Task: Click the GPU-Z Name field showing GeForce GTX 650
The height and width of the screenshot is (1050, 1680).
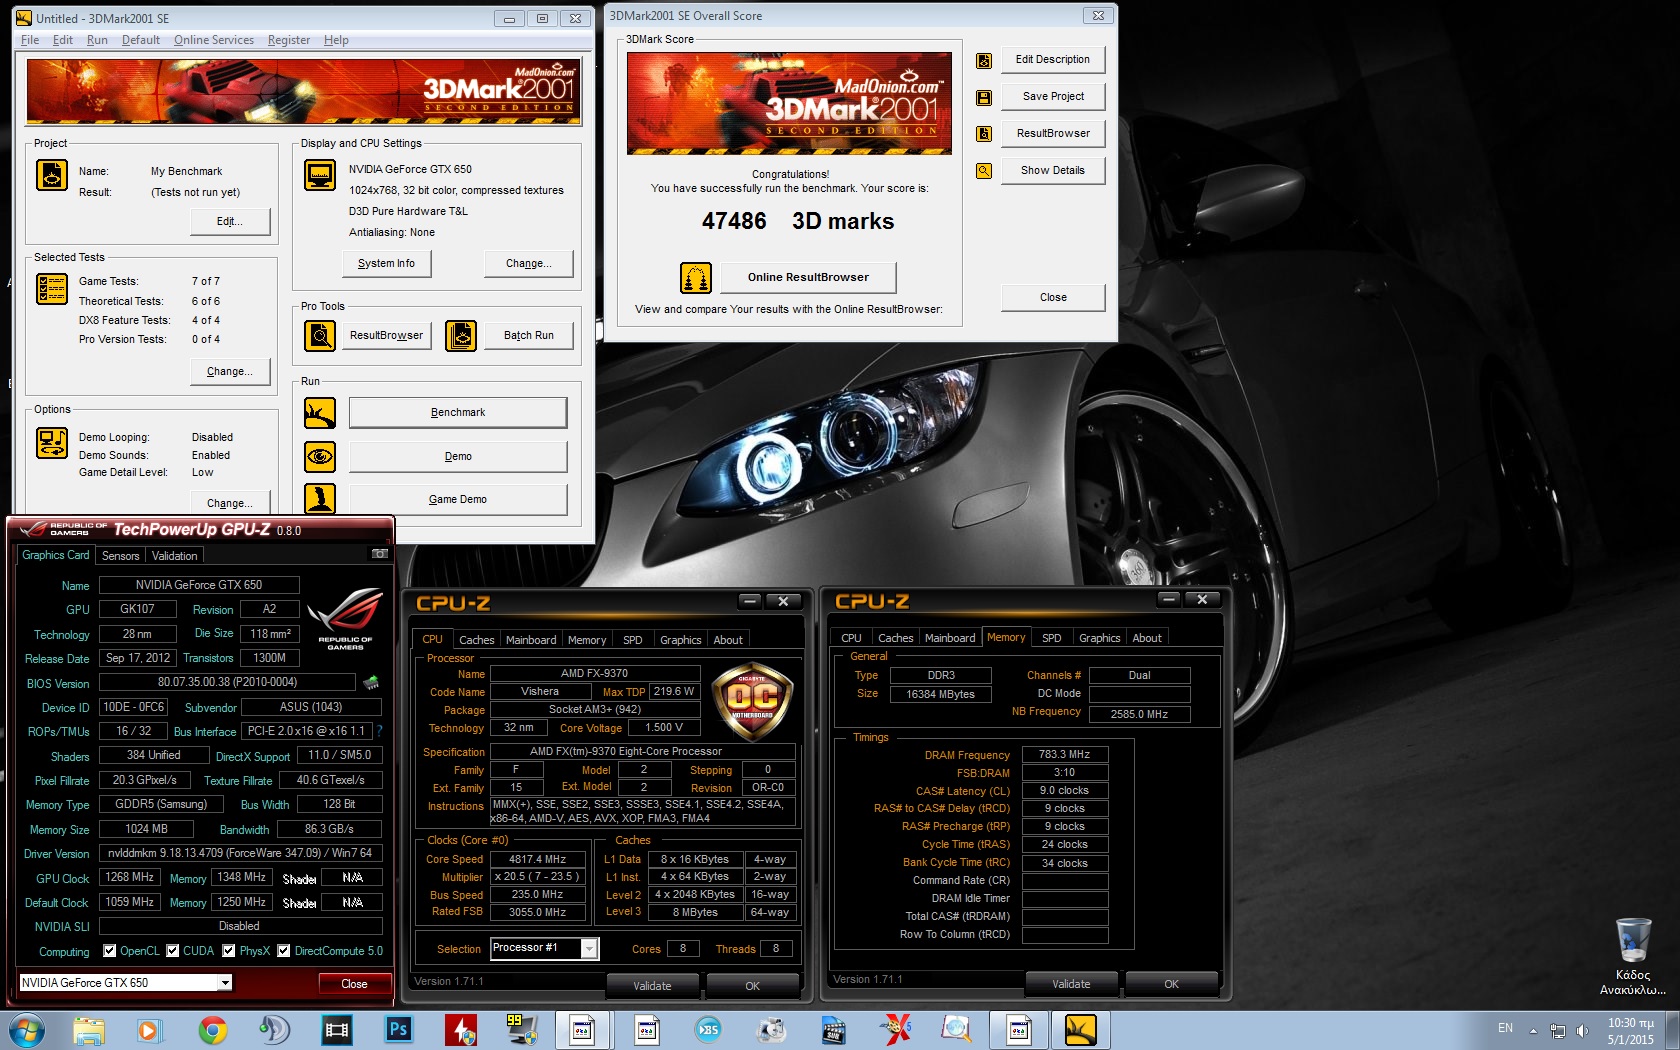Action: tap(199, 585)
